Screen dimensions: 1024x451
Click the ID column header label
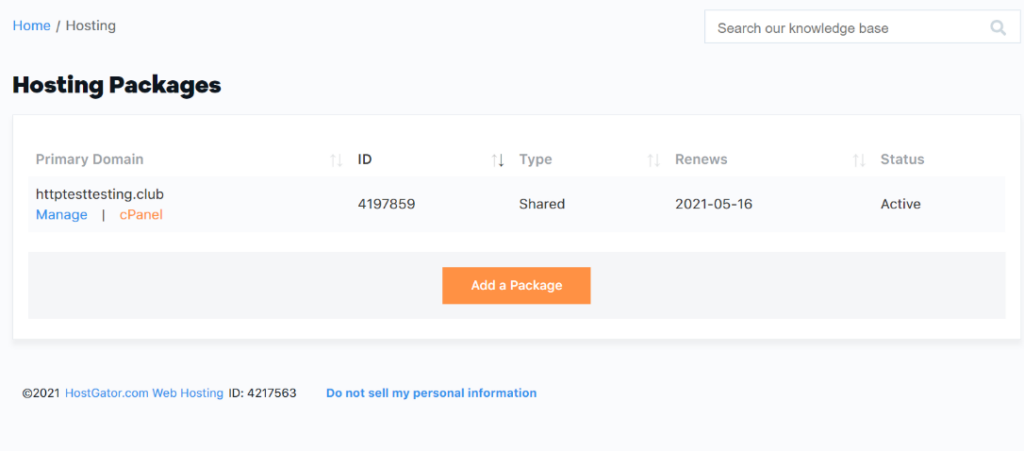[x=365, y=160]
